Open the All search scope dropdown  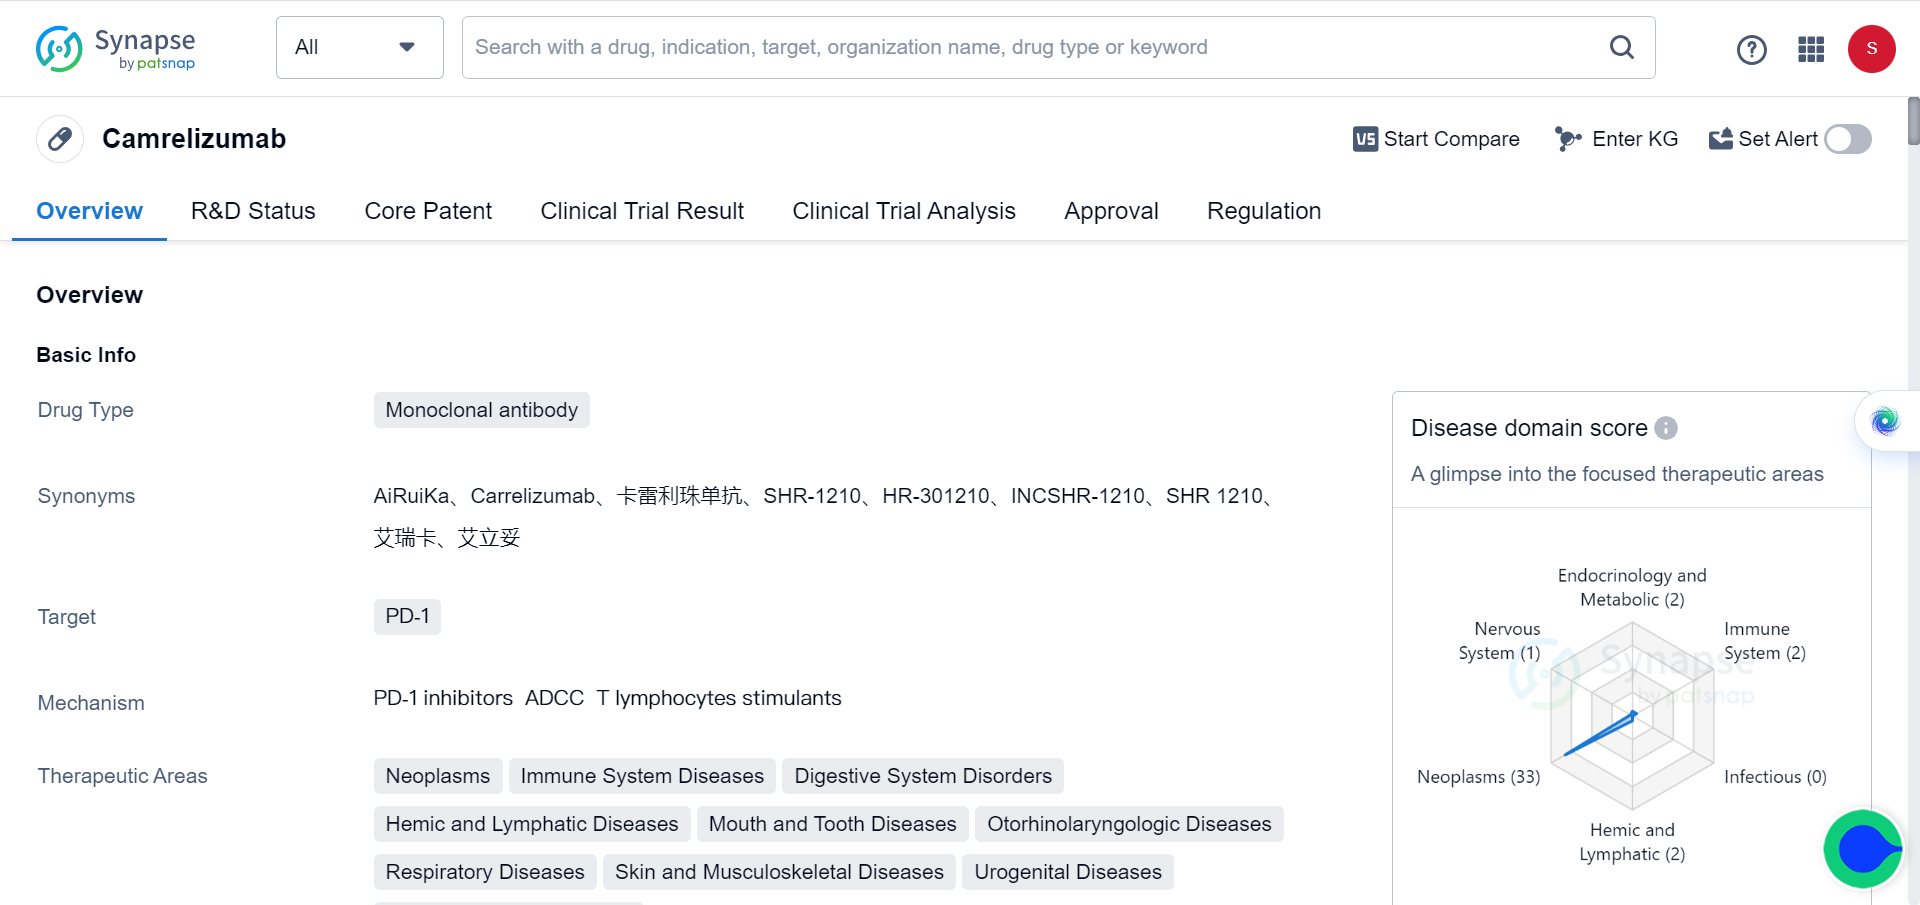click(359, 47)
